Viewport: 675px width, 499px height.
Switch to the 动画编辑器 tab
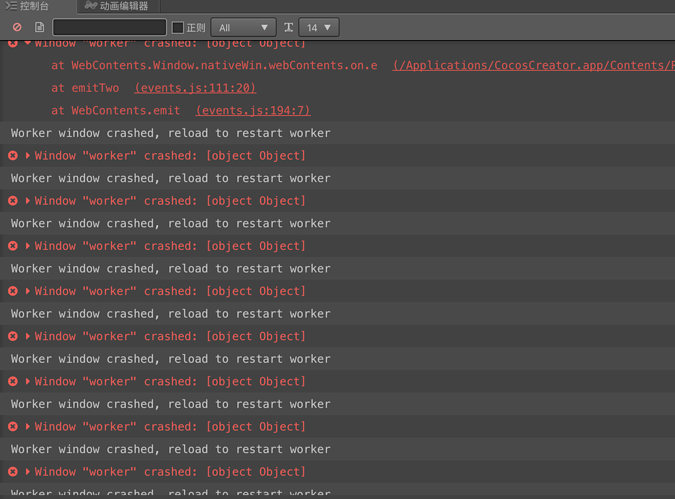tap(117, 6)
